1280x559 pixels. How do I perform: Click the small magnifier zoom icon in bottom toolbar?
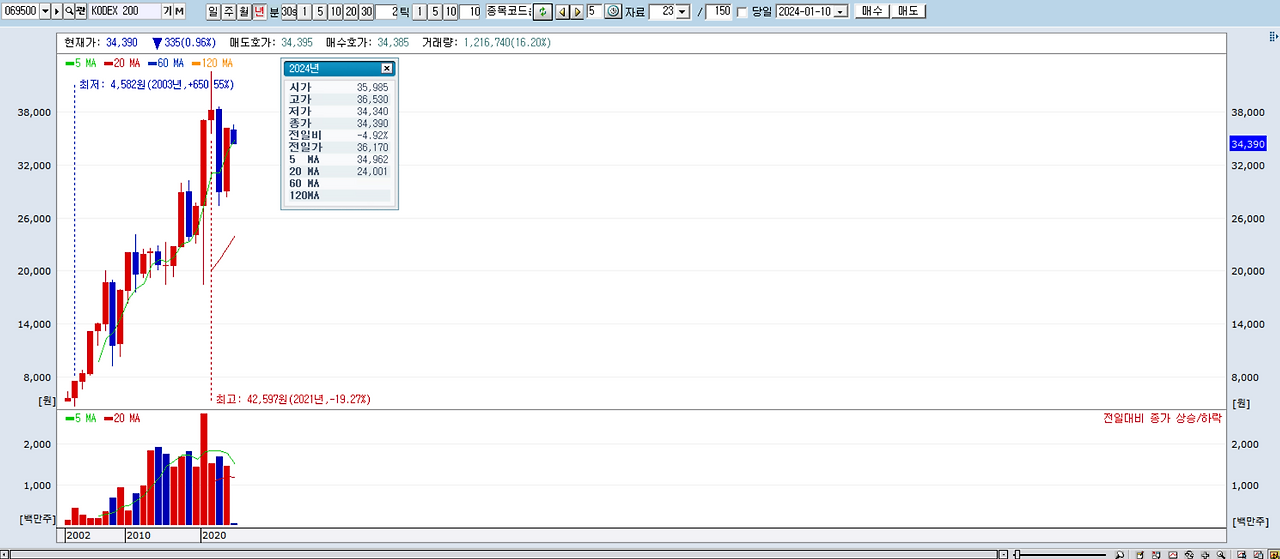(1220, 554)
